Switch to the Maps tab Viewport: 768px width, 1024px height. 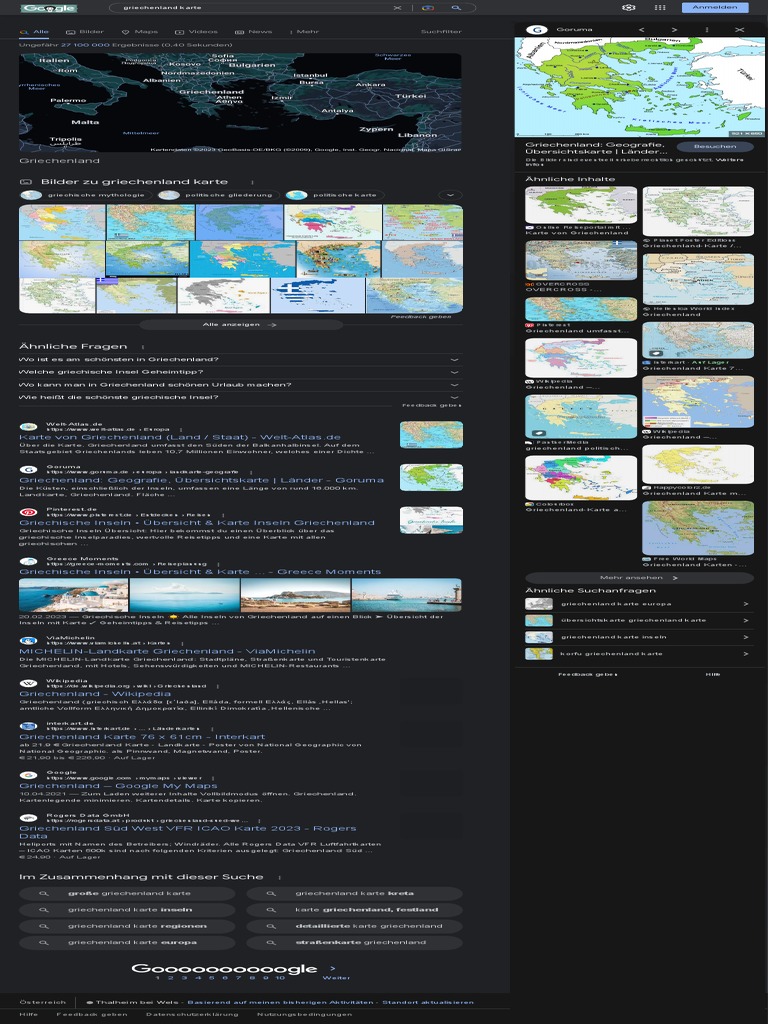140,31
